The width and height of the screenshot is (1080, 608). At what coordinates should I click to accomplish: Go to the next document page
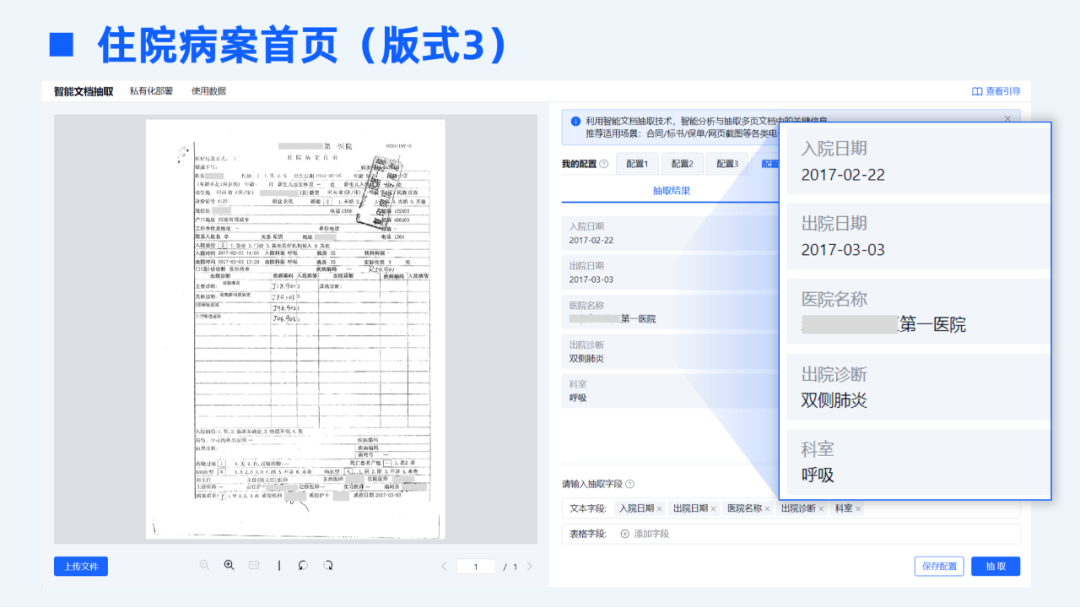pyautogui.click(x=530, y=567)
